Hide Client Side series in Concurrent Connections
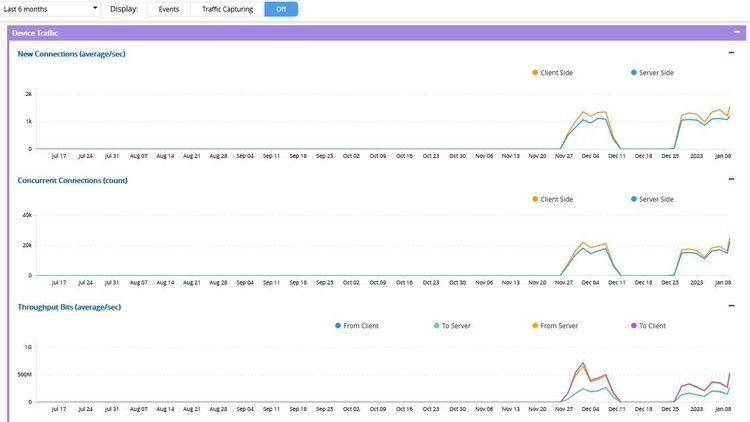This screenshot has height=422, width=750. (x=535, y=199)
